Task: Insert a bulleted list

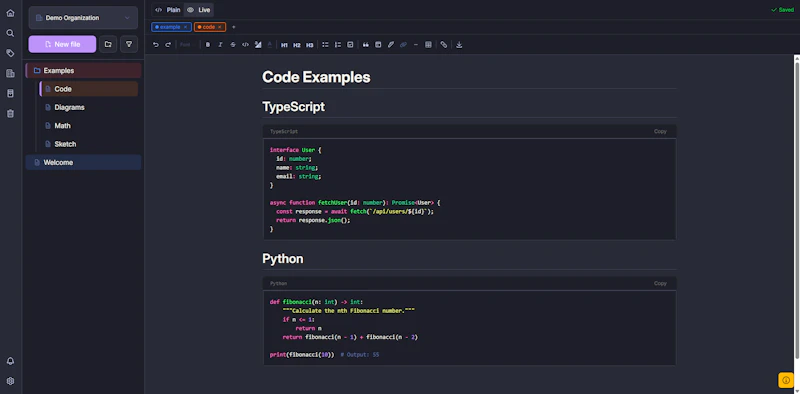Action: pos(325,45)
